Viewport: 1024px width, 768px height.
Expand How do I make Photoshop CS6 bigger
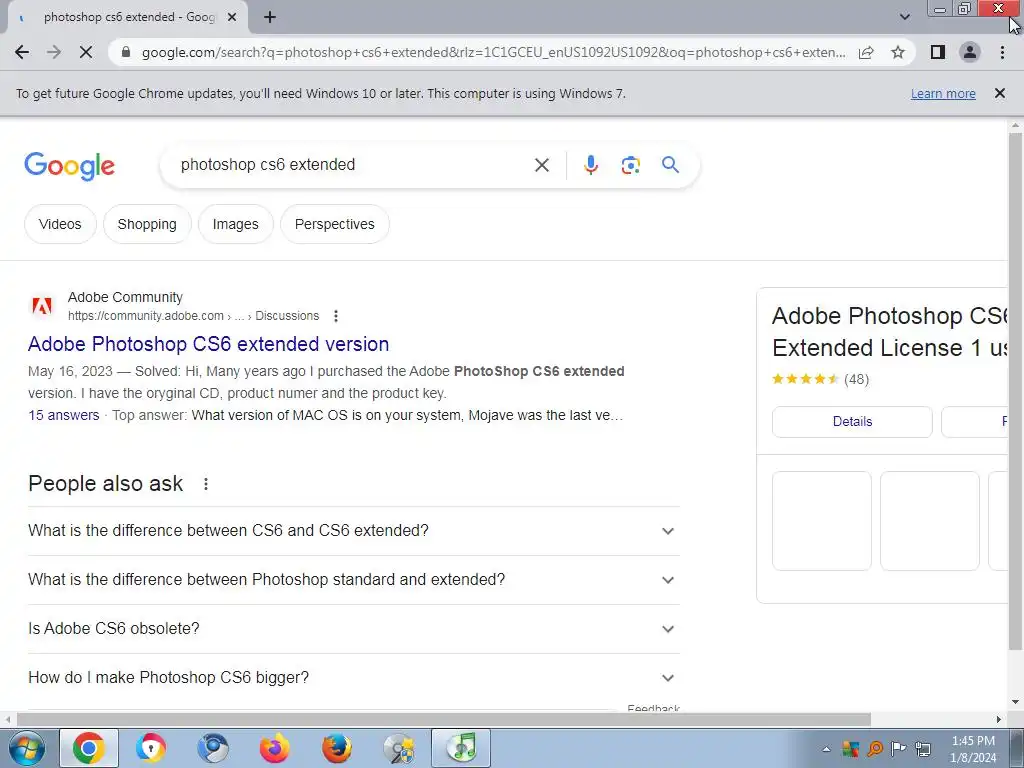coord(353,678)
